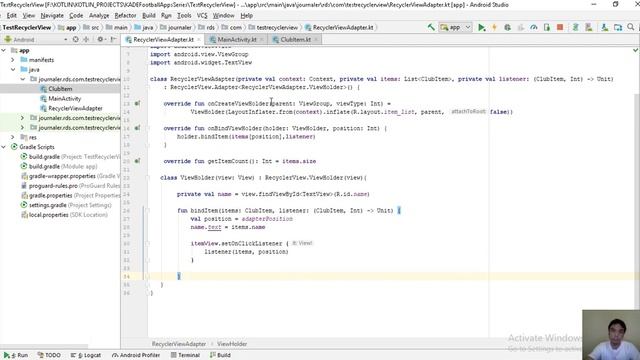Attach debugger to Android process icon
640x360 pixels.
coord(547,27)
